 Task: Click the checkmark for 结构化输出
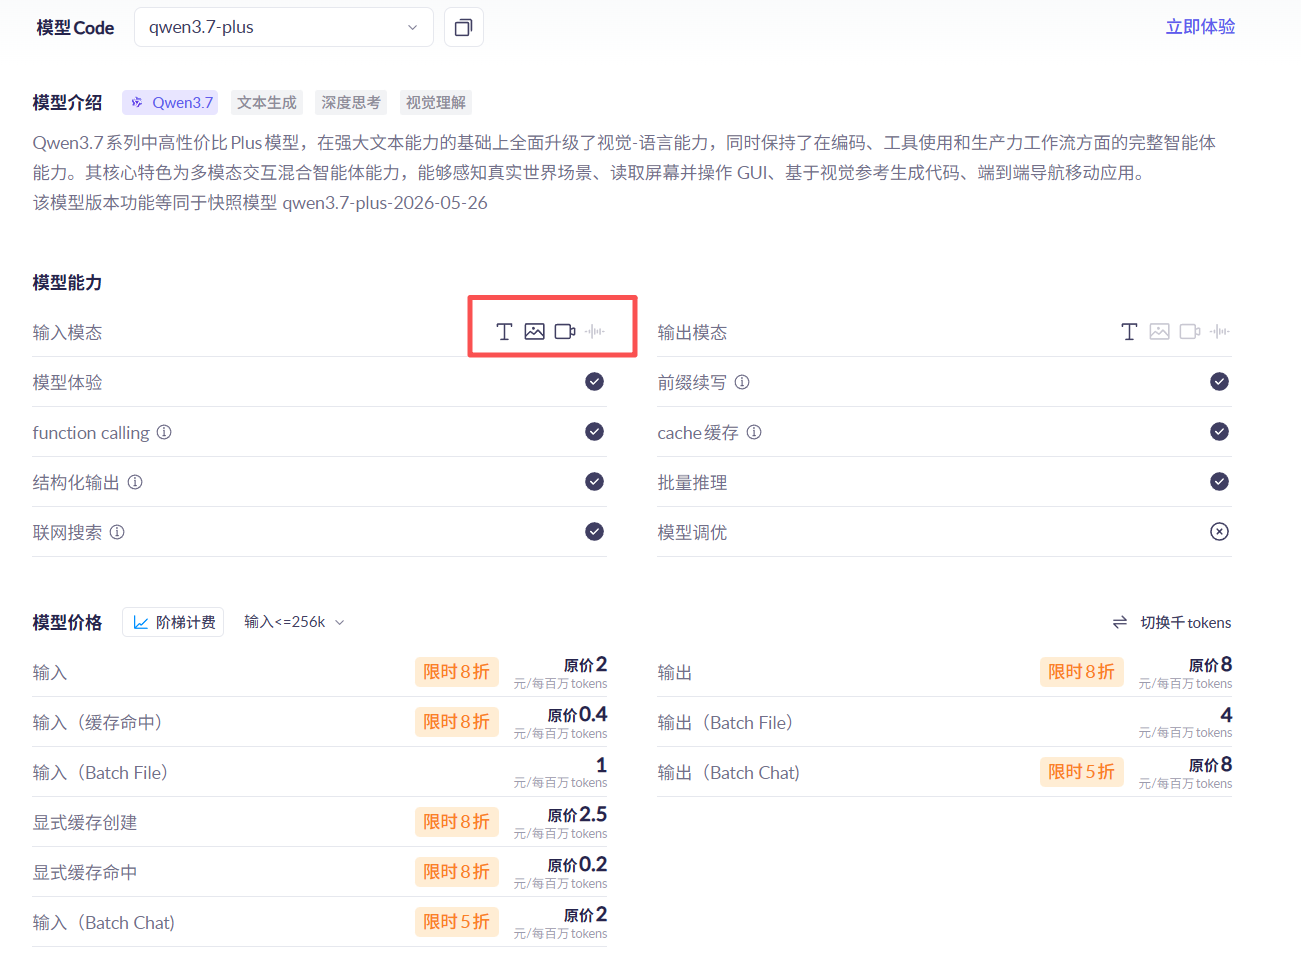coord(595,482)
